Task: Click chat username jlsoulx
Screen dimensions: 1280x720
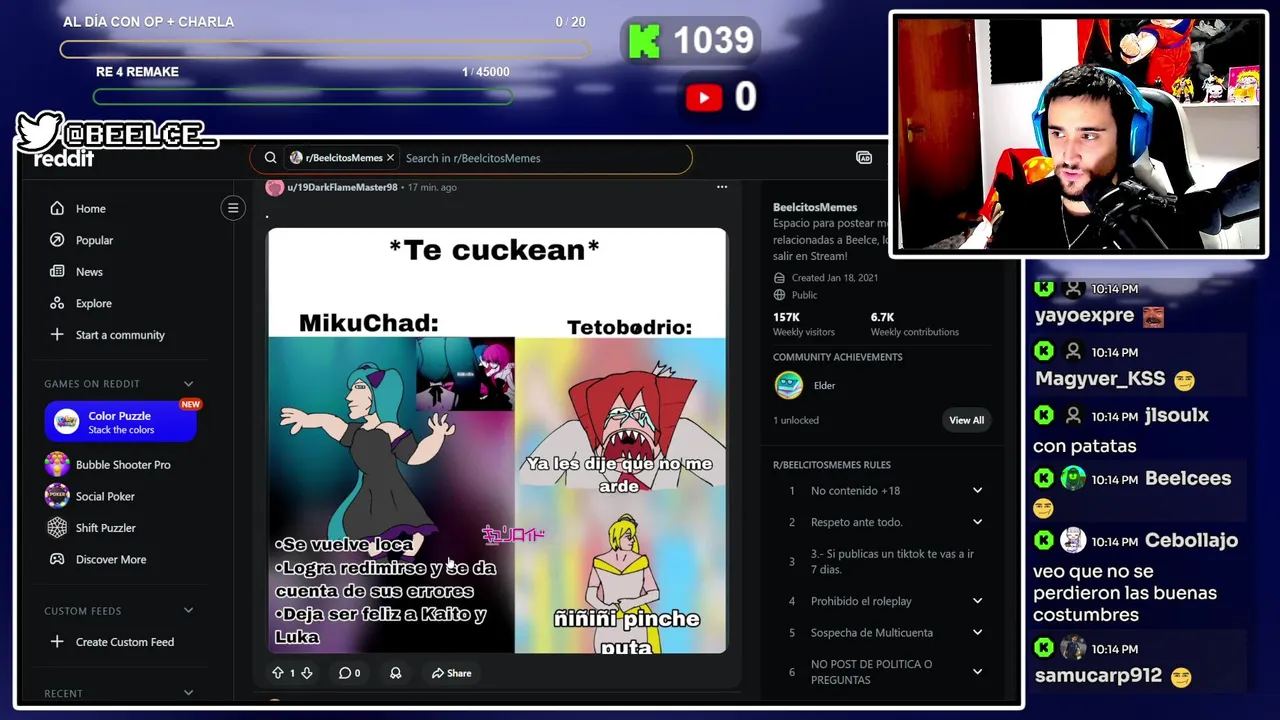Action: pyautogui.click(x=1177, y=415)
